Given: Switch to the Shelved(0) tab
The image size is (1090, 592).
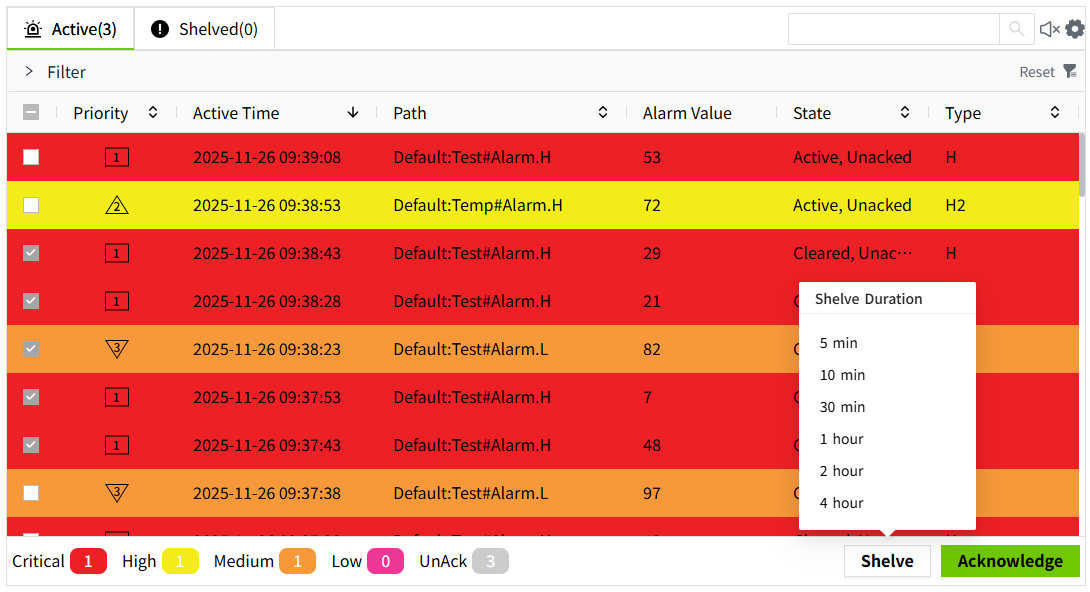Looking at the screenshot, I should [x=205, y=29].
